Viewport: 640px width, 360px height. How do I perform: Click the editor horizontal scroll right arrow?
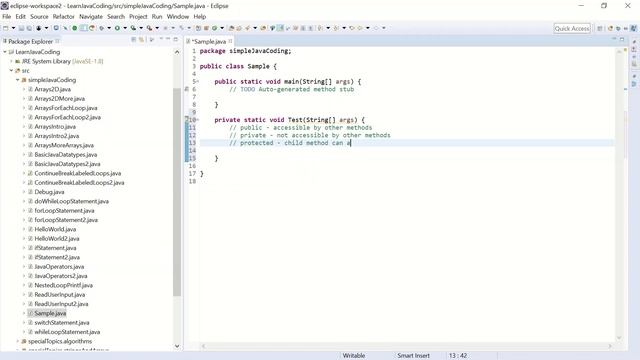[610, 346]
